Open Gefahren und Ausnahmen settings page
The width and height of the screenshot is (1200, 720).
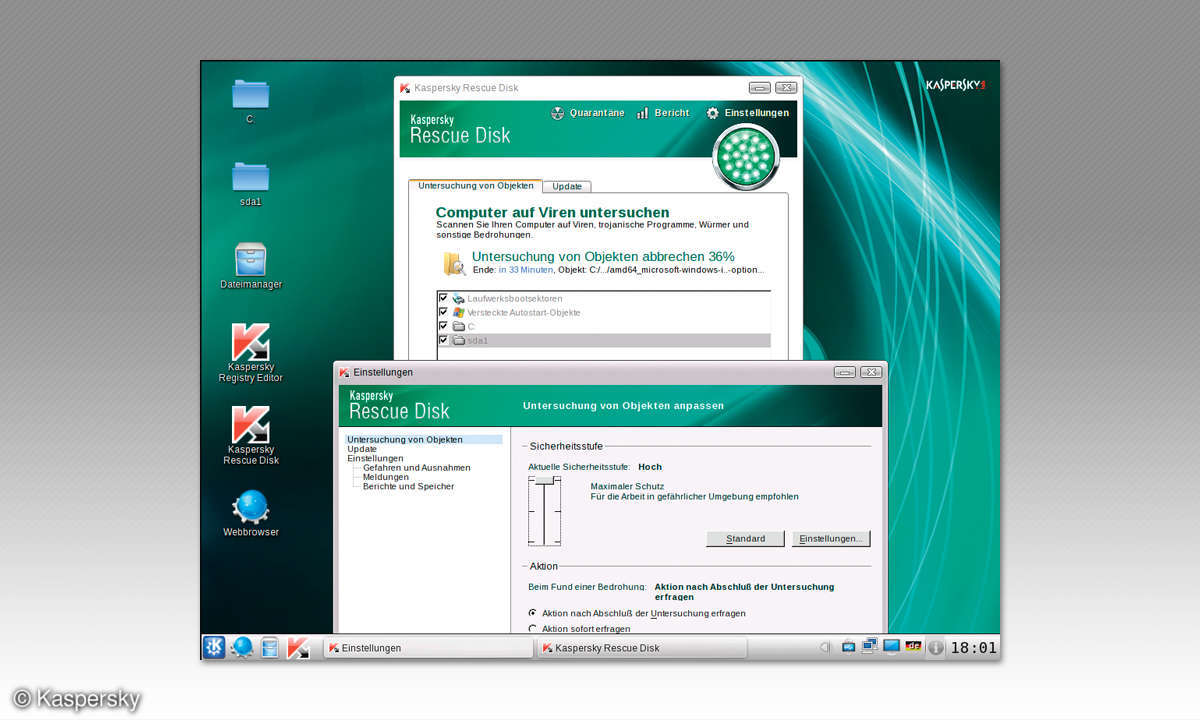[x=417, y=468]
